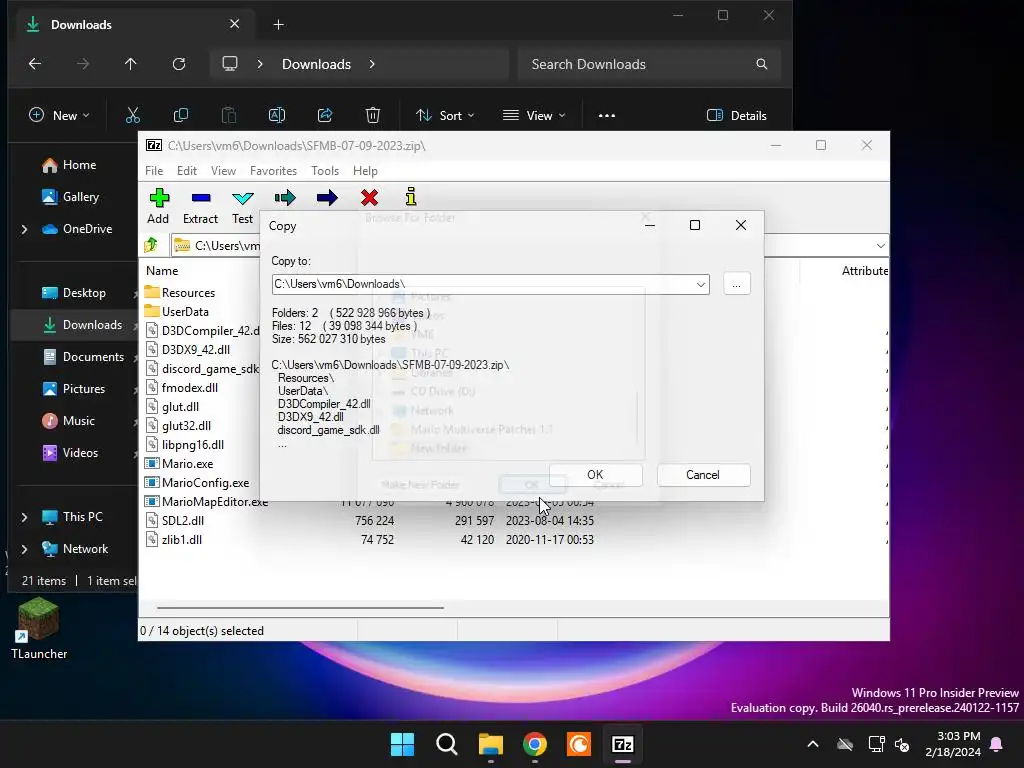
Task: Click the Share icon in File Explorer
Action: coord(325,116)
